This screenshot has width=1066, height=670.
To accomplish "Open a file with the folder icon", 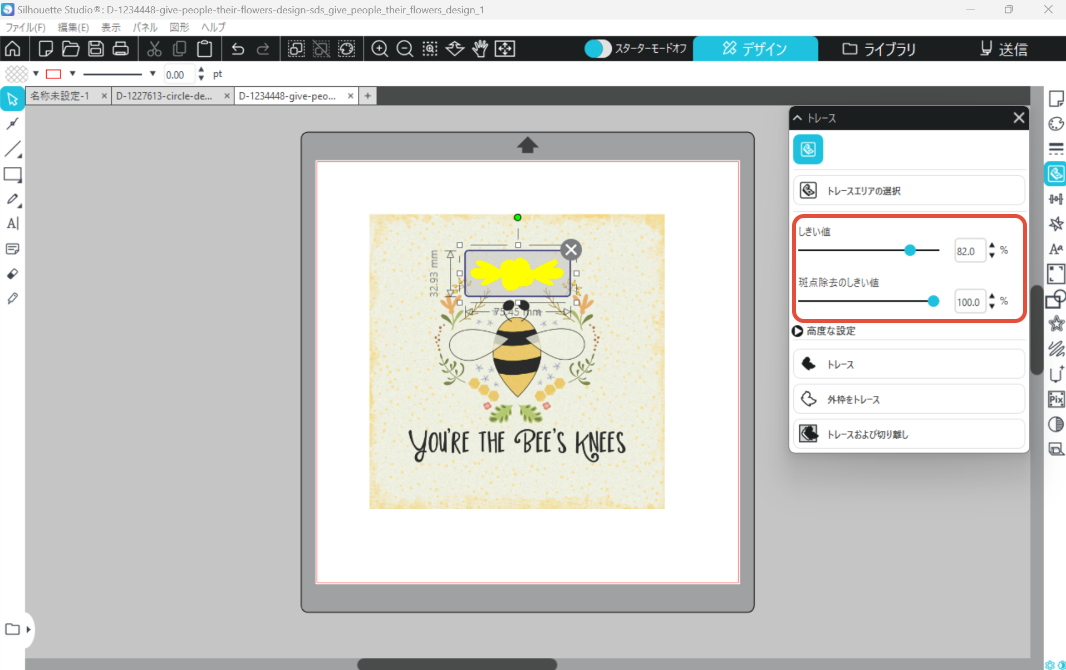I will coord(71,49).
